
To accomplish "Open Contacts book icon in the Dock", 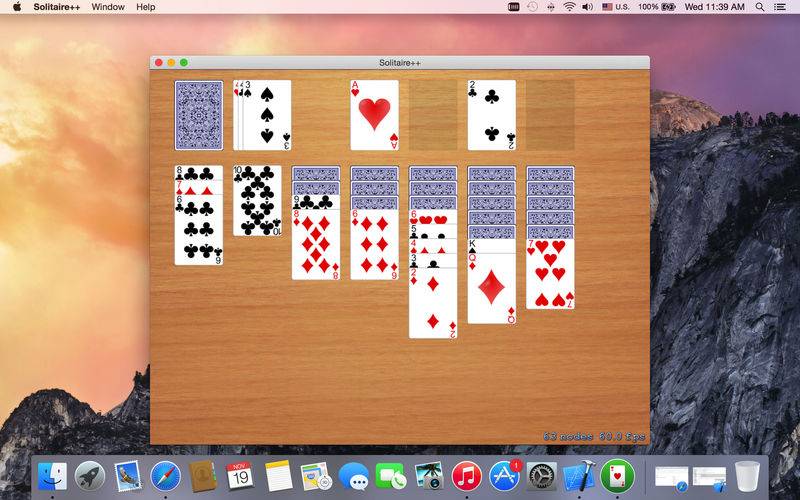I will pos(203,477).
